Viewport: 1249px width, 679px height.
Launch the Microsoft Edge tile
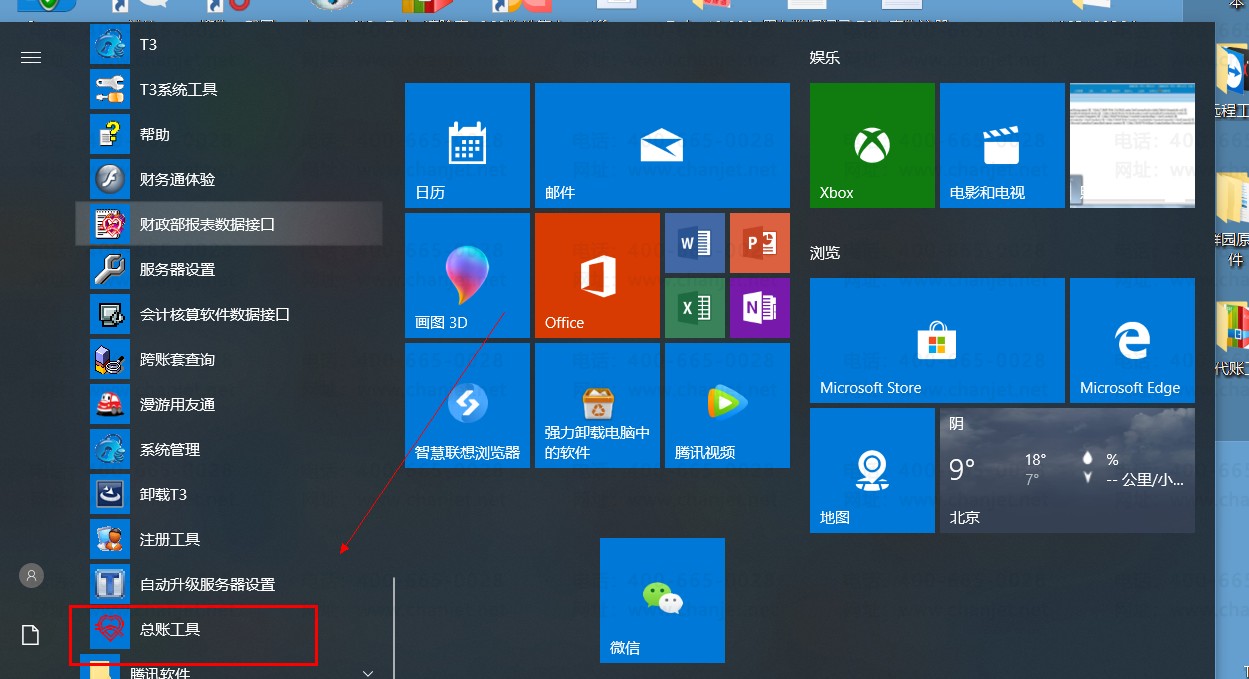(x=1132, y=340)
